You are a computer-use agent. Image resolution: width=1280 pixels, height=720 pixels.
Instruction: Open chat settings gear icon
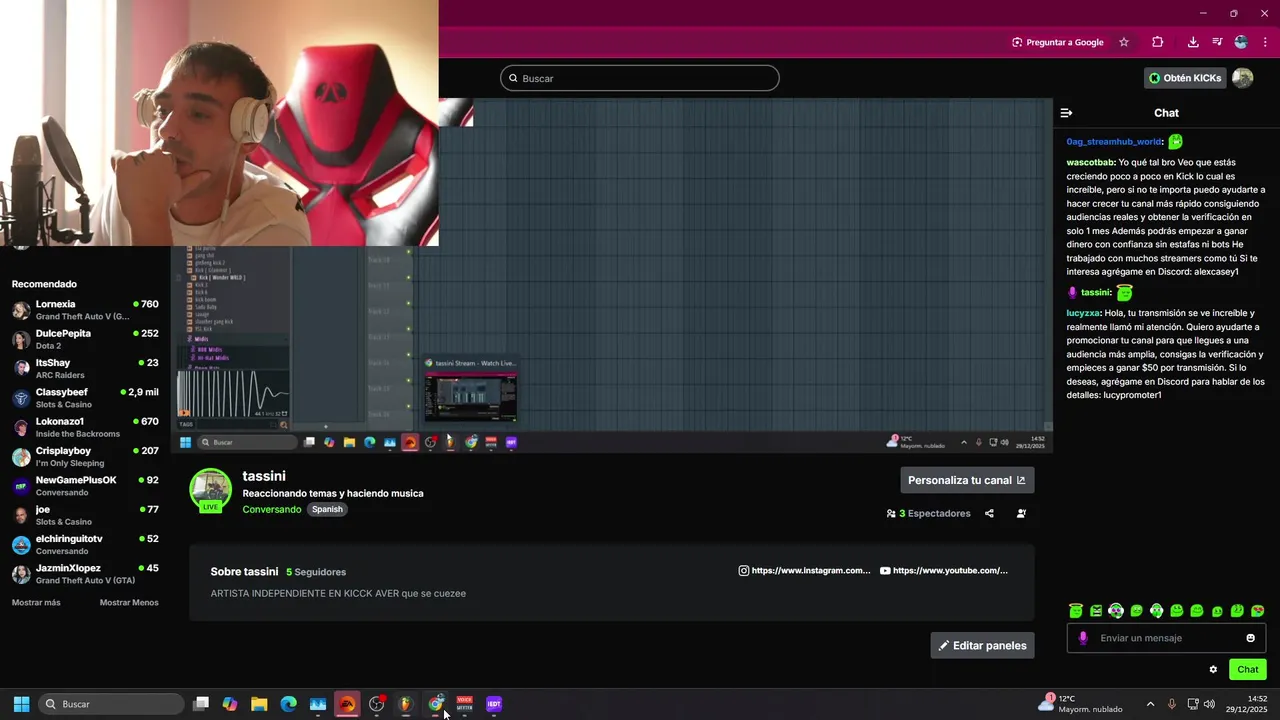1213,670
